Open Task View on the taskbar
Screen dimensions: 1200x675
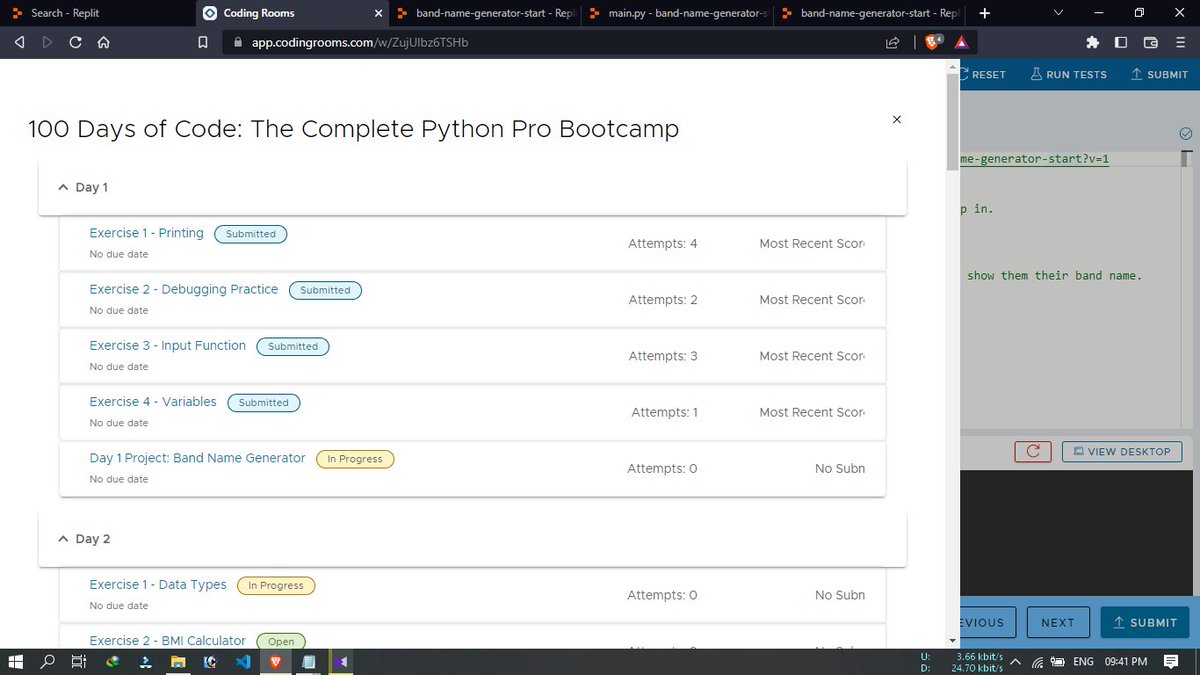click(79, 661)
